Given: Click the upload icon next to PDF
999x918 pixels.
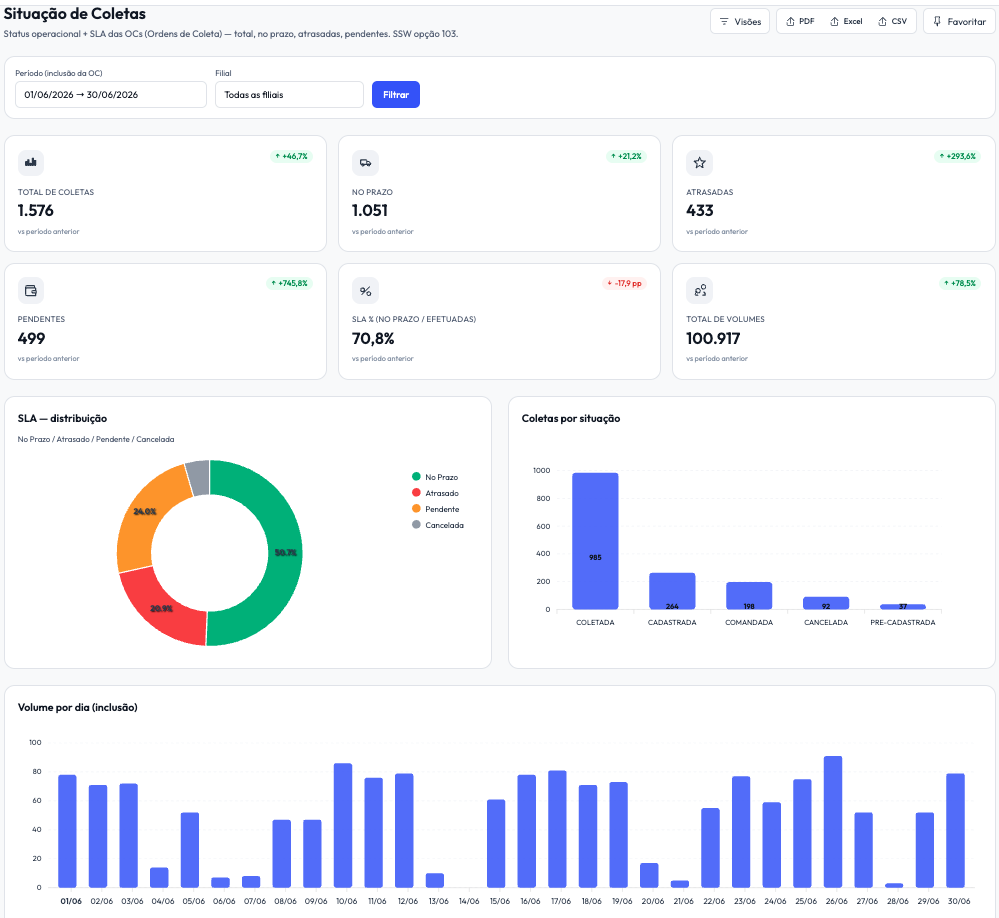Looking at the screenshot, I should pos(790,22).
